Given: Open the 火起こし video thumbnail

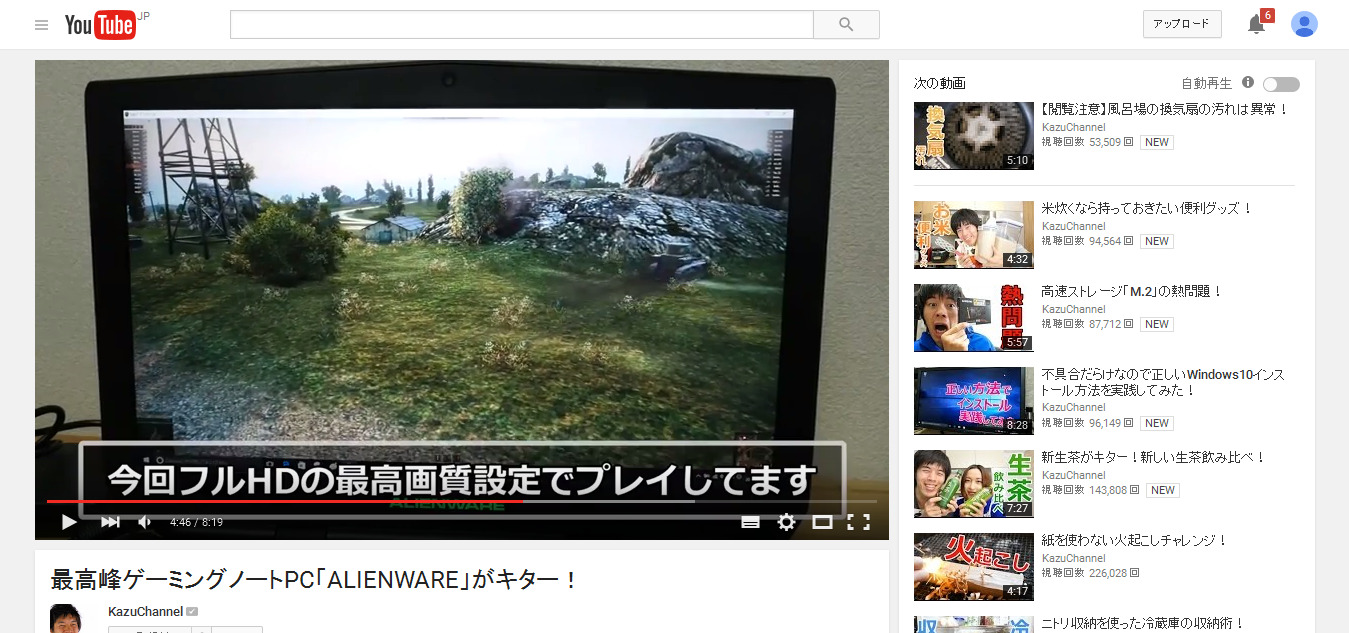Looking at the screenshot, I should click(x=974, y=567).
